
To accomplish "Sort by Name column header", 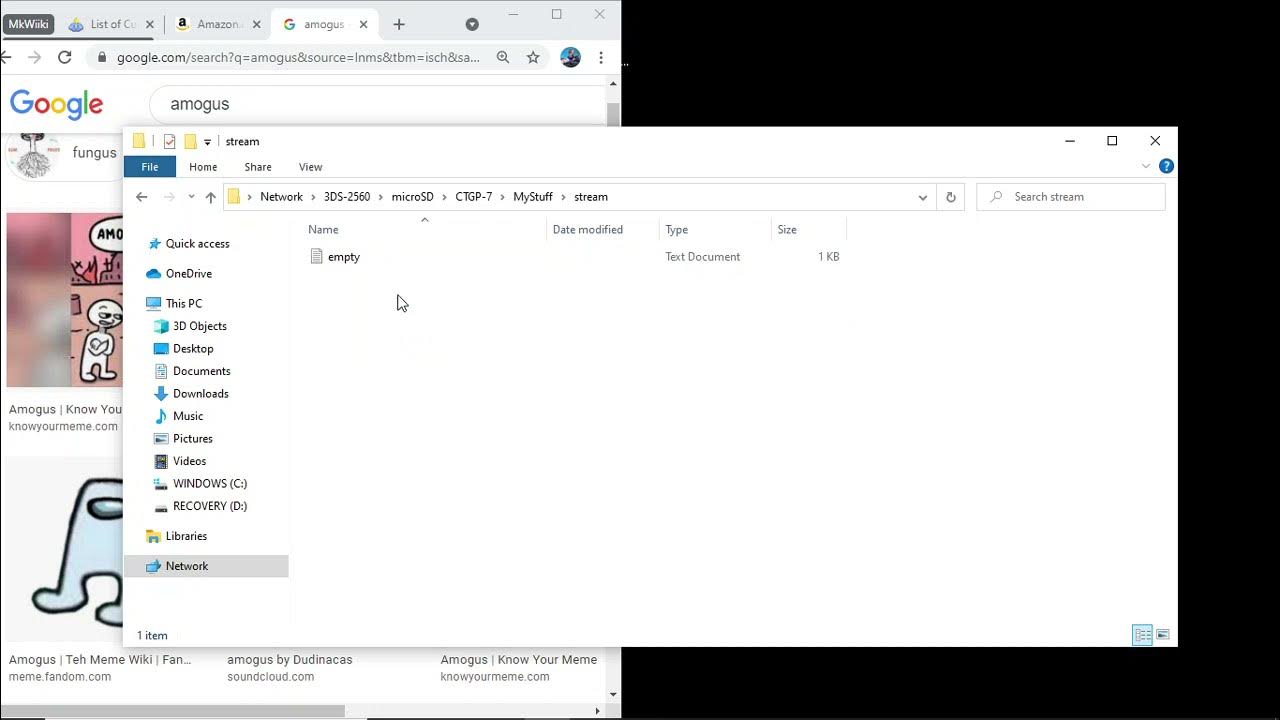I will pos(323,230).
